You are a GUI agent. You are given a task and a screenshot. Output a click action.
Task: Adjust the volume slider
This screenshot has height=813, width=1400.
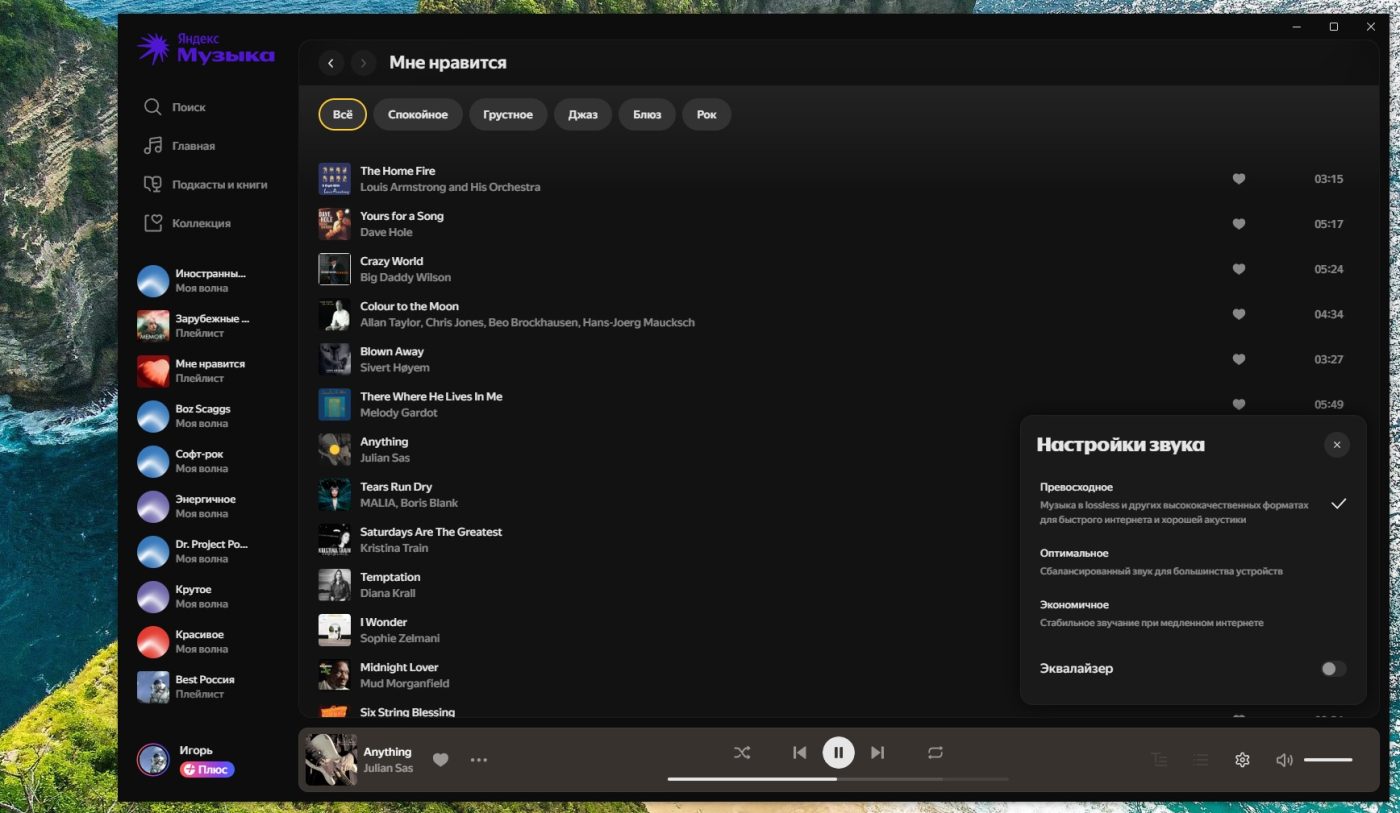pyautogui.click(x=1328, y=760)
